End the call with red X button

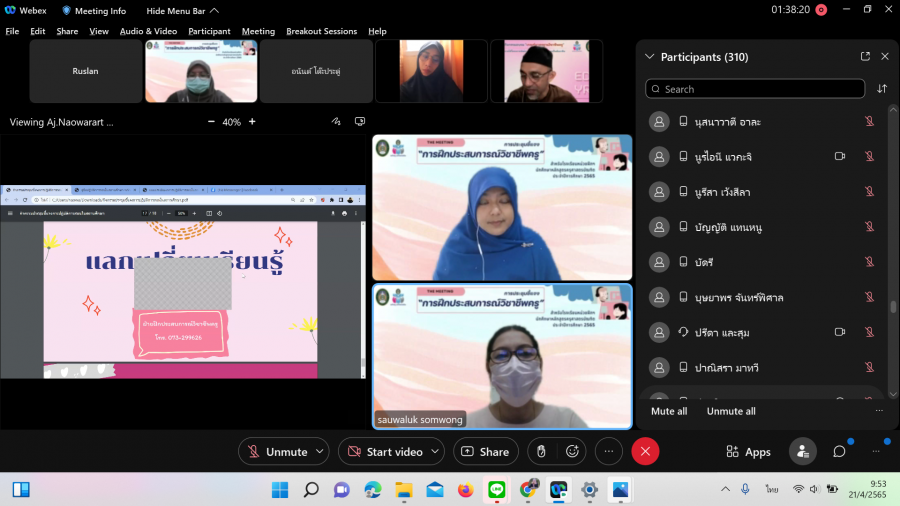645,452
